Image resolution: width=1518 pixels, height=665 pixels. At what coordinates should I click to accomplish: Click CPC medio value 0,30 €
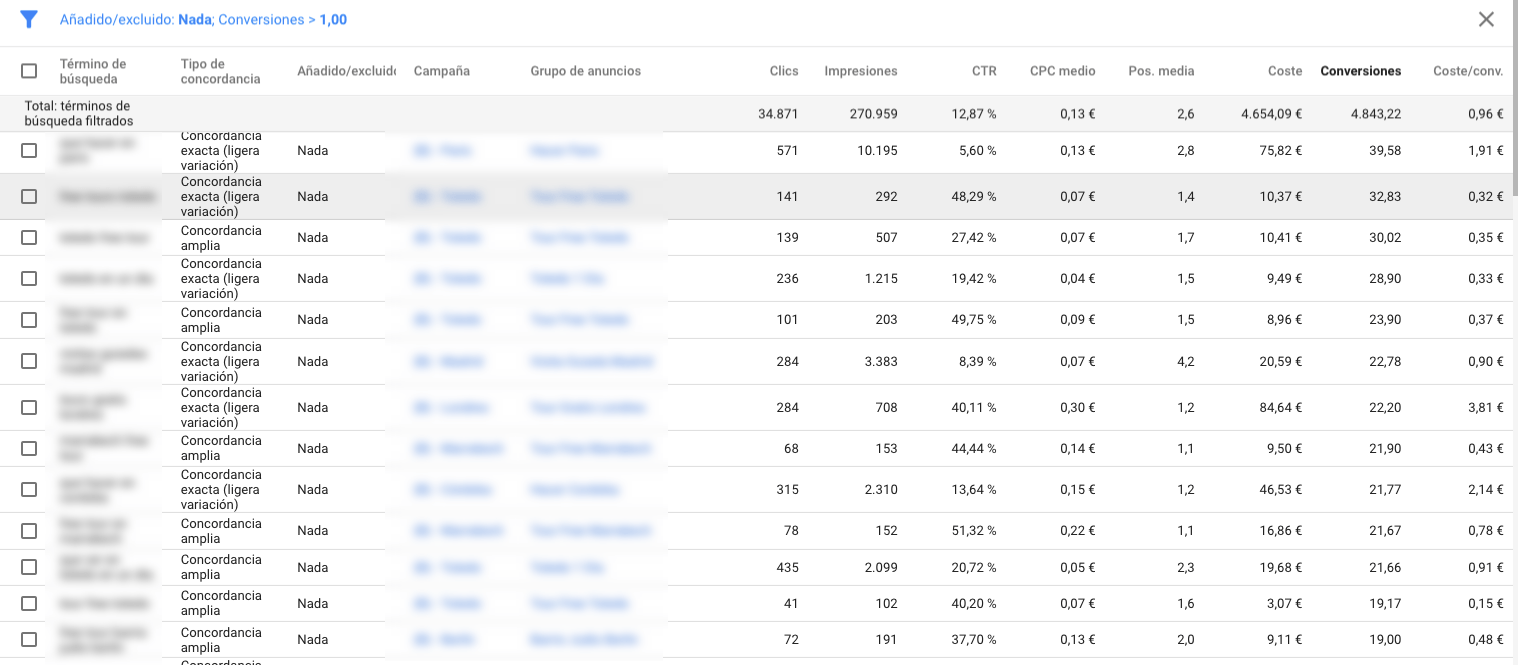coord(1078,408)
